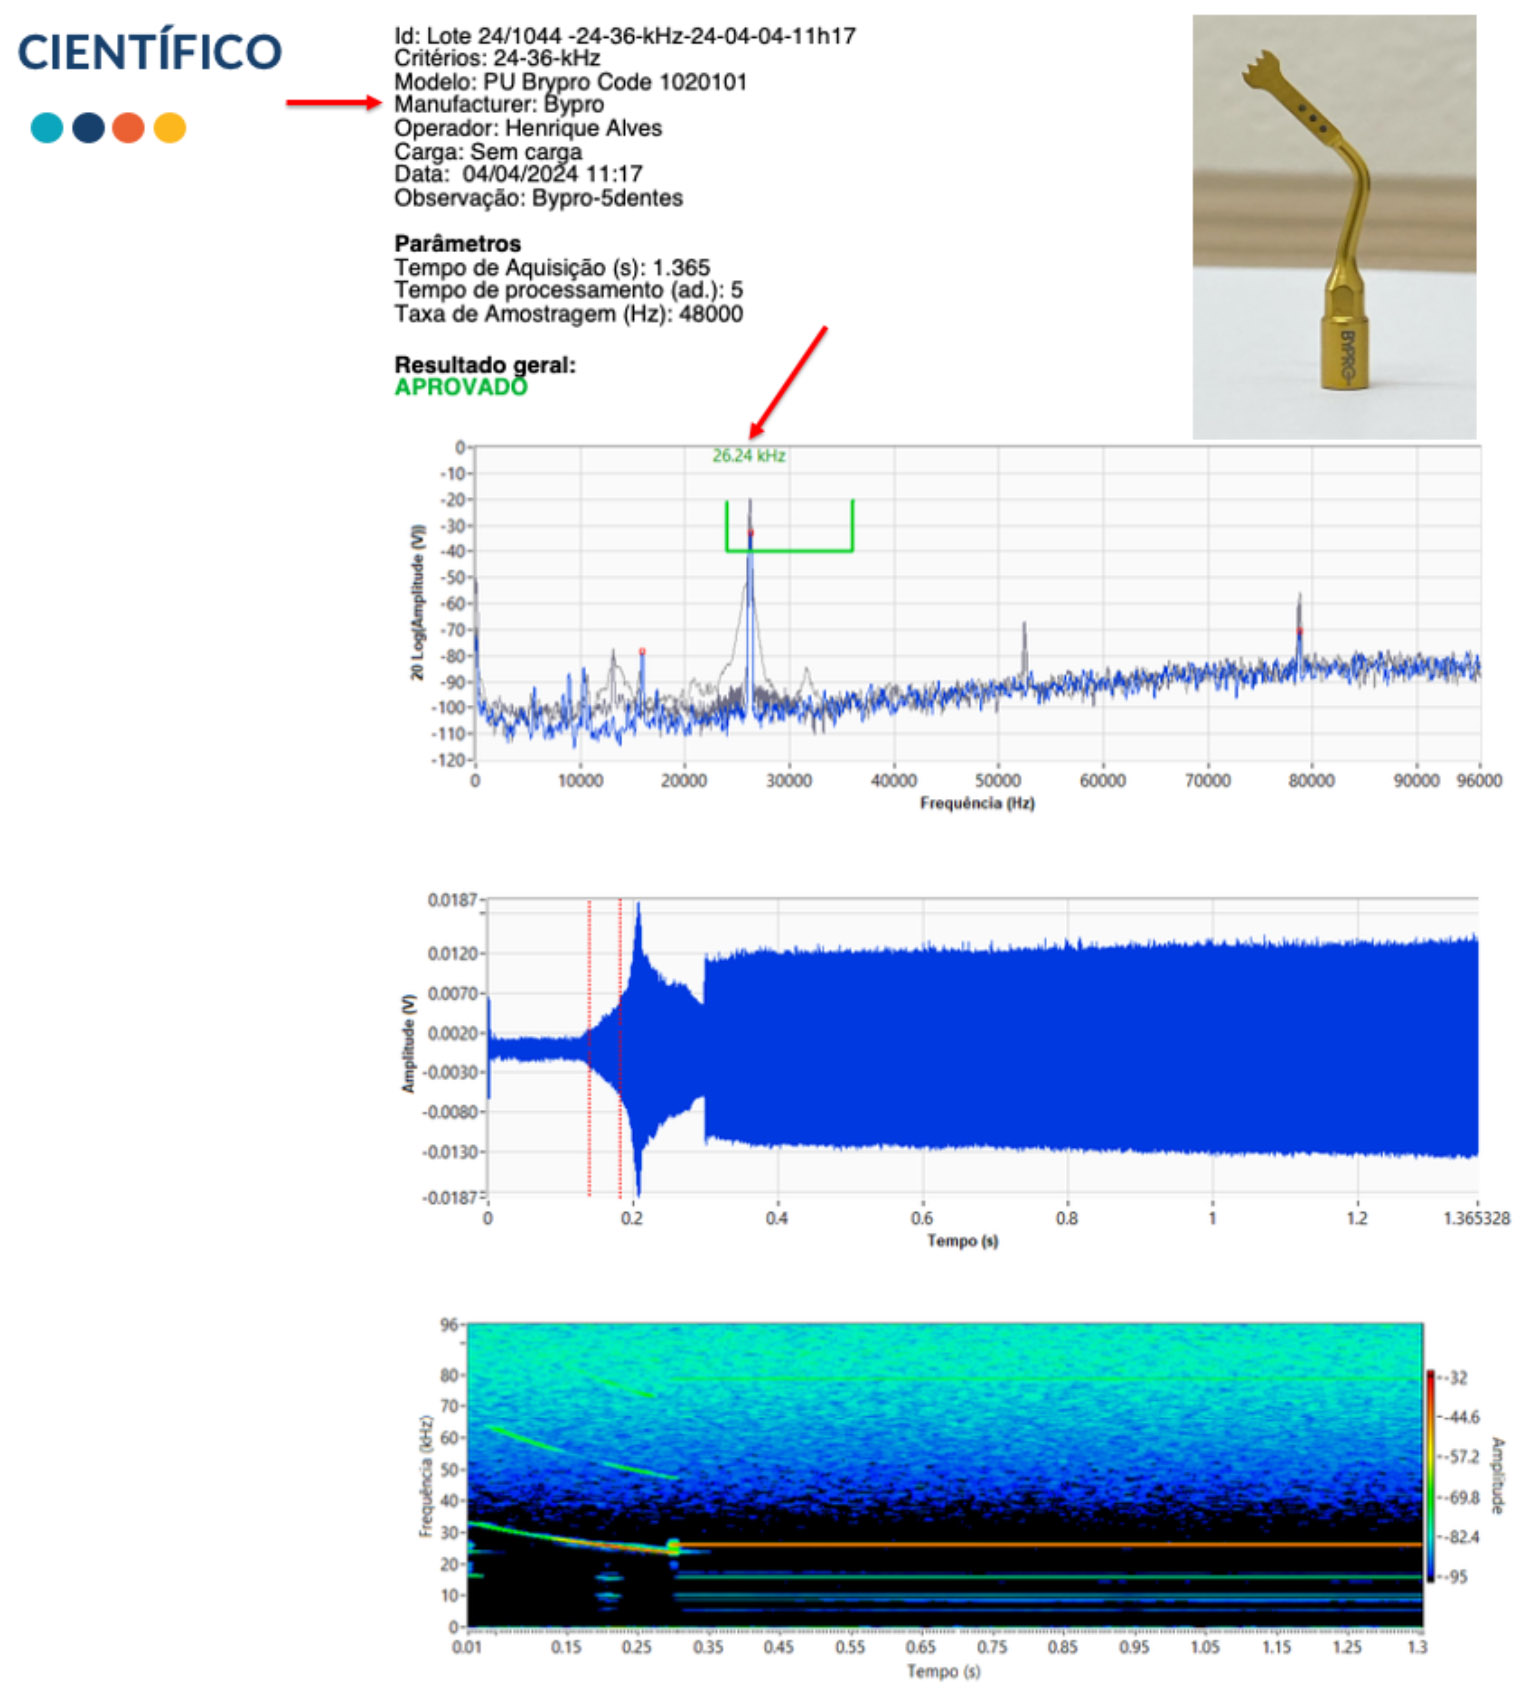This screenshot has height=1703, width=1526.
Task: Open the gold Bypro tip photo
Action: pos(1333,226)
